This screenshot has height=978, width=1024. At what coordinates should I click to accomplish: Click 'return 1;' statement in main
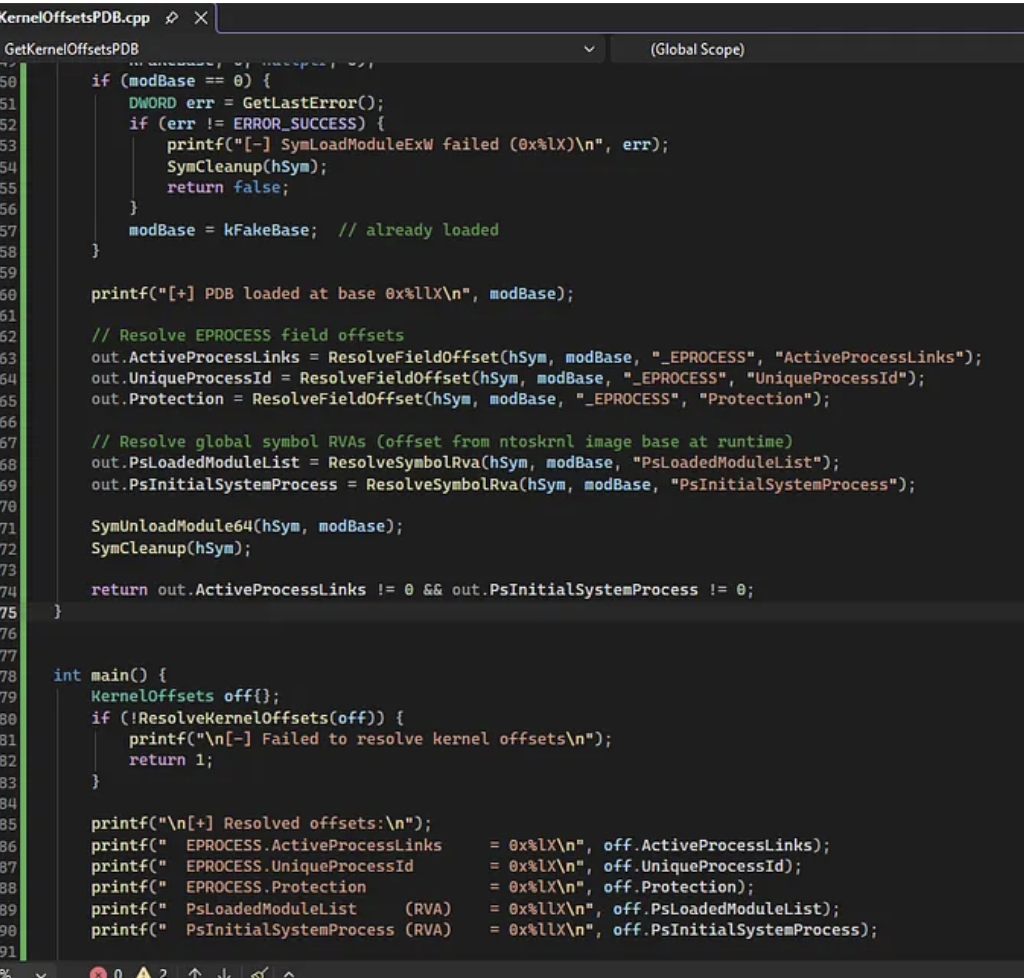[x=170, y=760]
